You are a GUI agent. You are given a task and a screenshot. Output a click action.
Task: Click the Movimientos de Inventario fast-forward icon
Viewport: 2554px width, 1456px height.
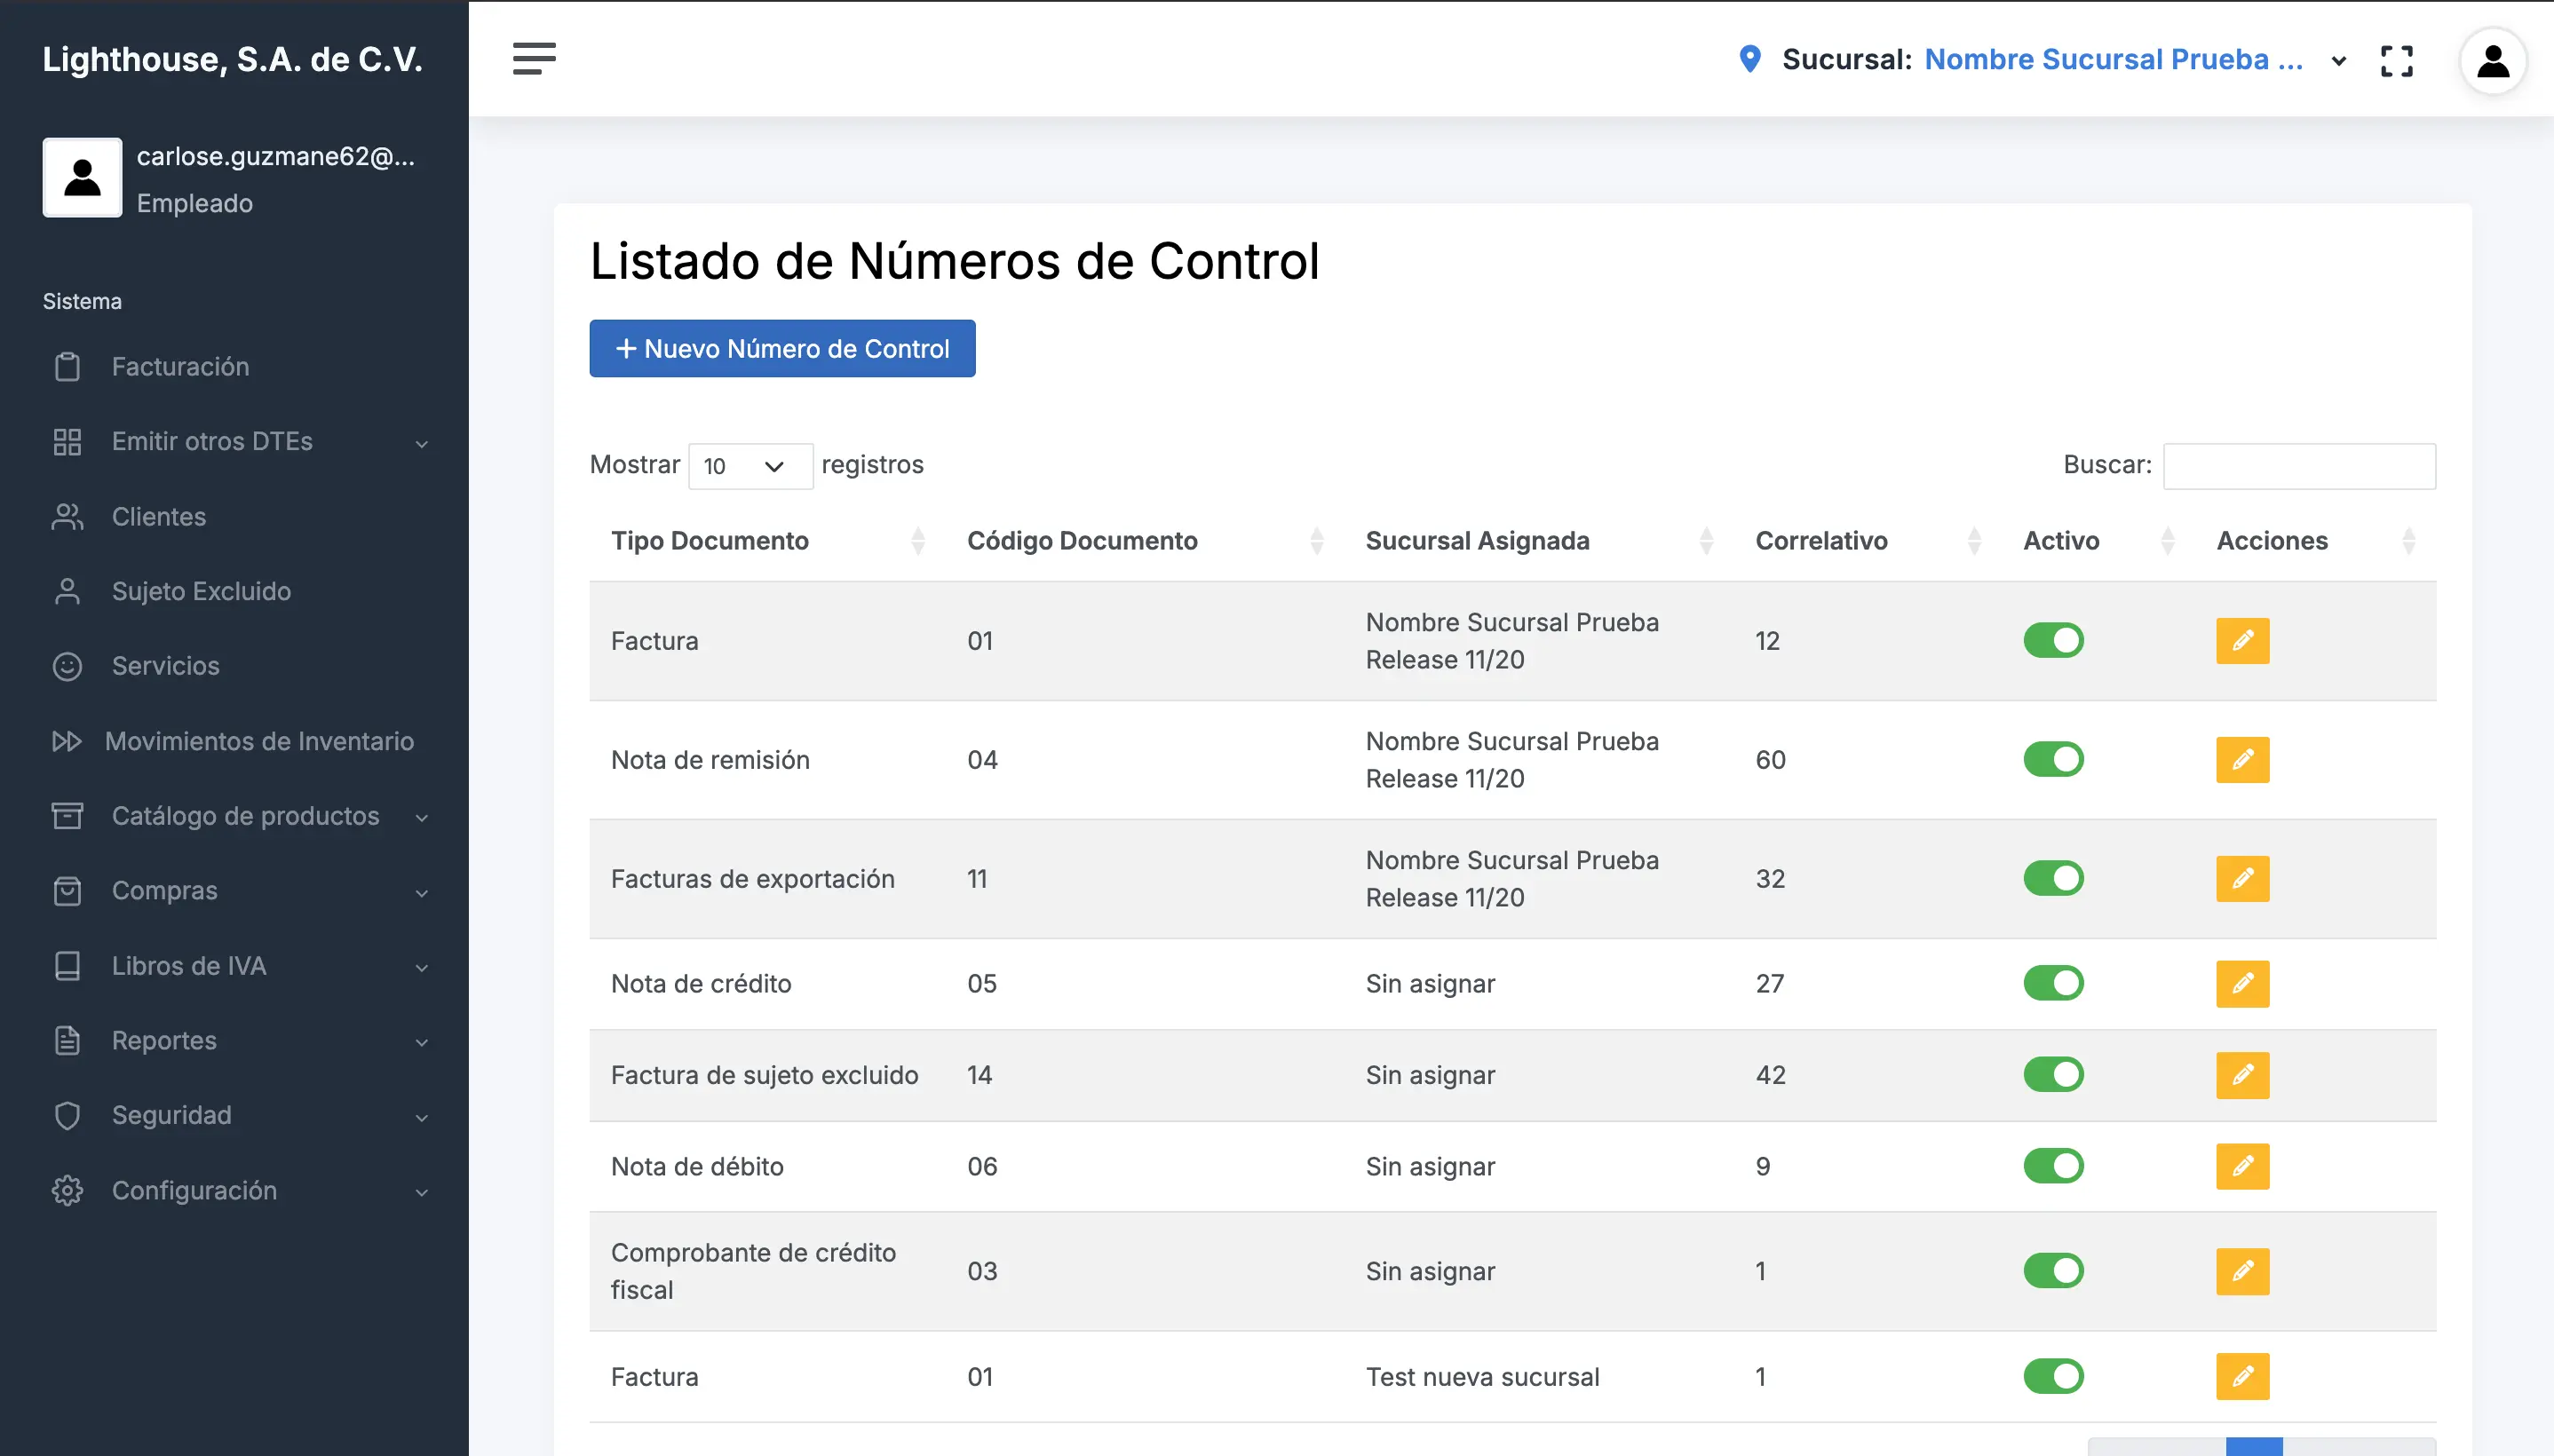coord(67,741)
